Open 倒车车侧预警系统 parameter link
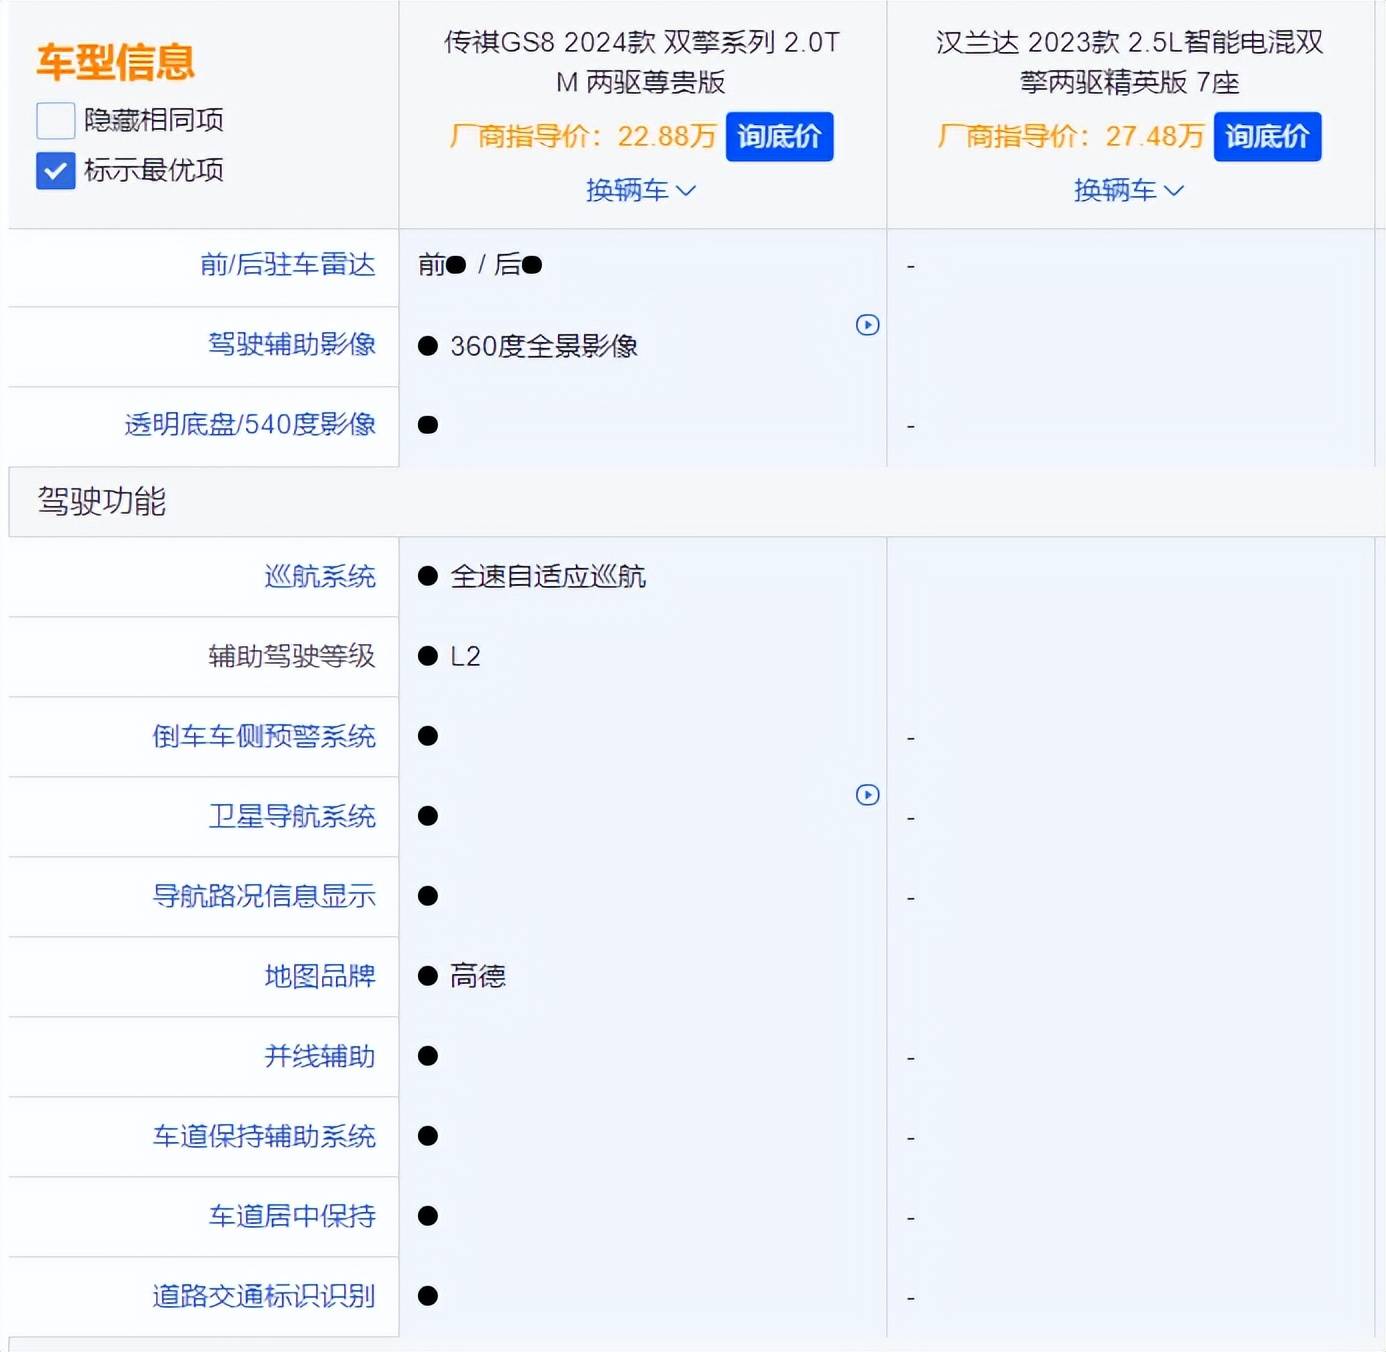The width and height of the screenshot is (1386, 1352). pos(264,736)
